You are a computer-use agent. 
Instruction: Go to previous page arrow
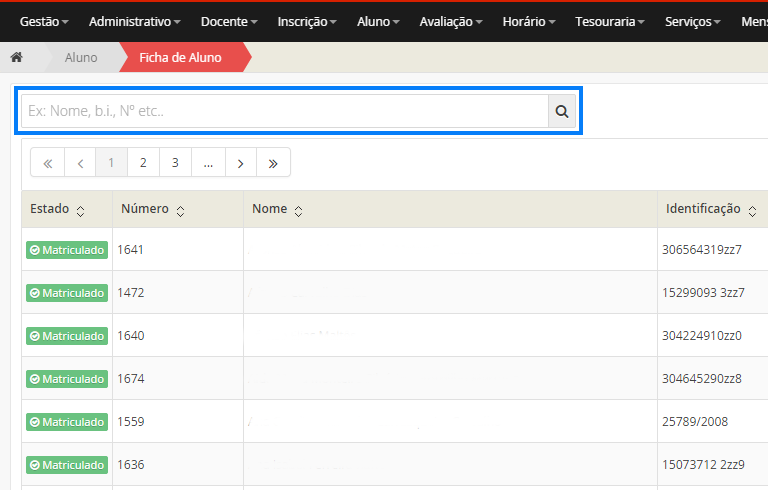click(x=80, y=162)
